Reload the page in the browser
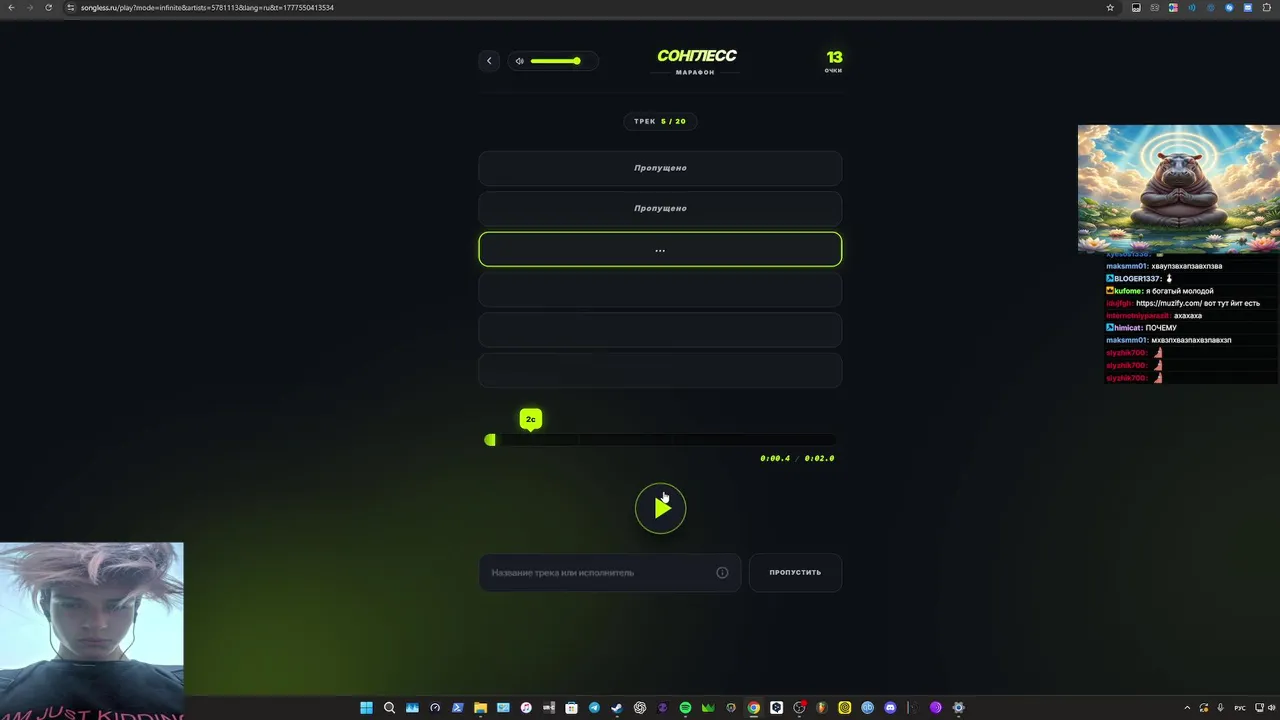 (x=48, y=7)
